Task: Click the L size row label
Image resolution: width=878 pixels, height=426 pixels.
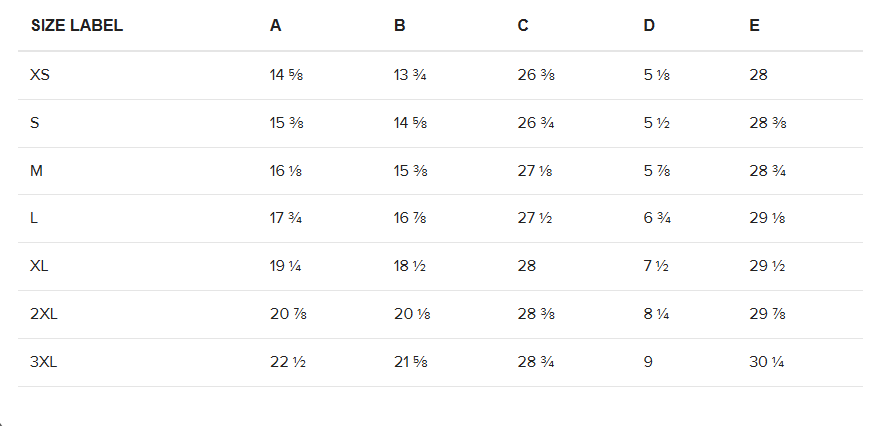Action: 34,218
